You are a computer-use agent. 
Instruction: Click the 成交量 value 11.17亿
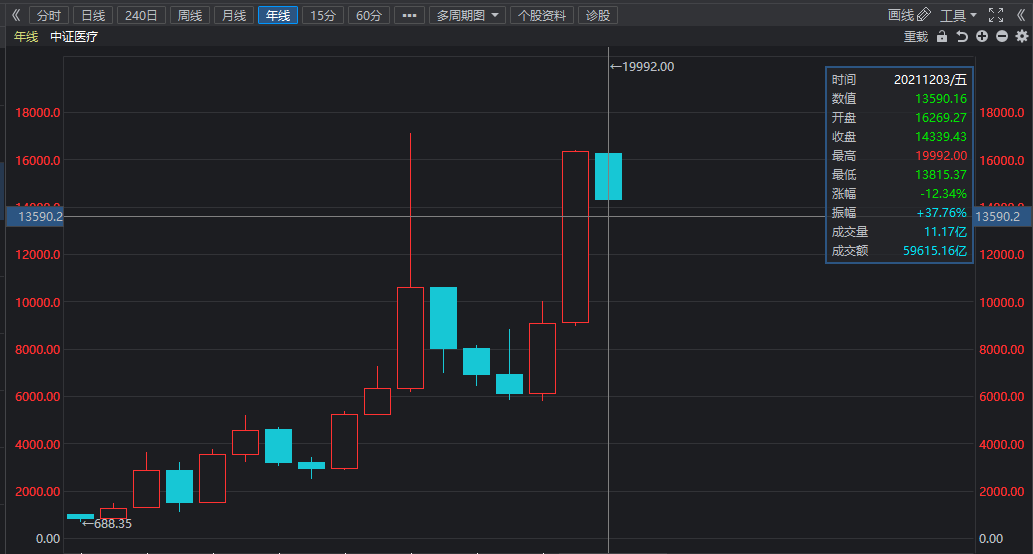(945, 232)
